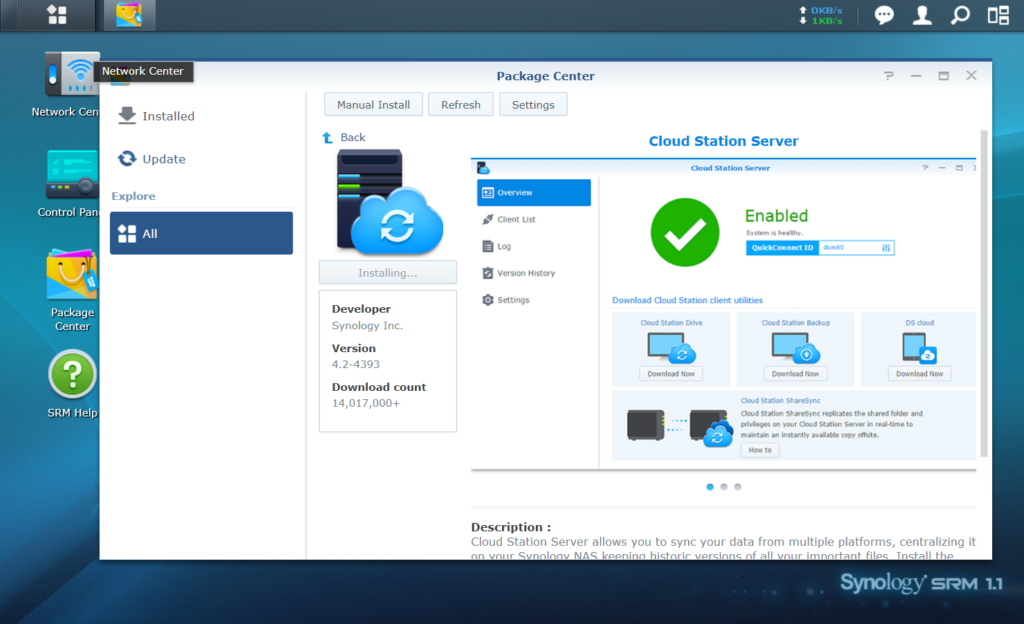Click Settings in the preview sidebar
Screen dimensions: 1024x624
tap(513, 300)
